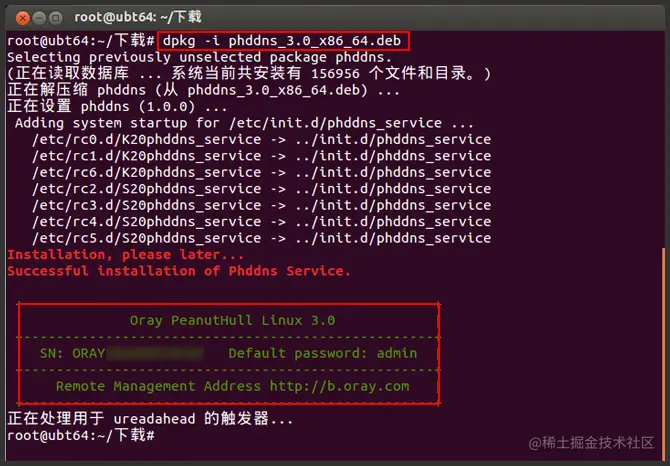This screenshot has height=466, width=670.
Task: Click the /etc/rc5.d/S20phddns_service line
Action: (260, 238)
